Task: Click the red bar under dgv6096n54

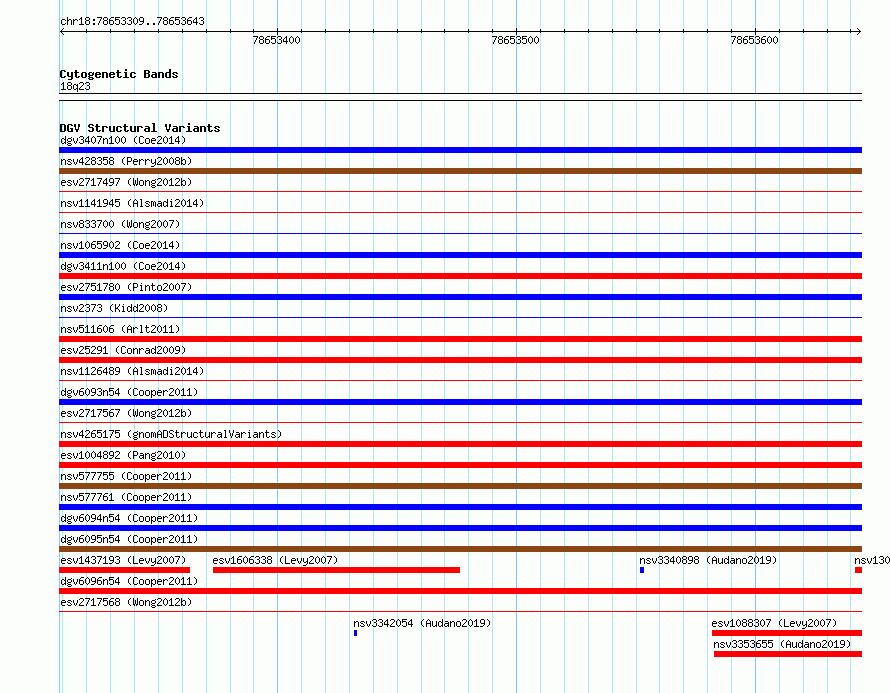Action: pos(460,591)
